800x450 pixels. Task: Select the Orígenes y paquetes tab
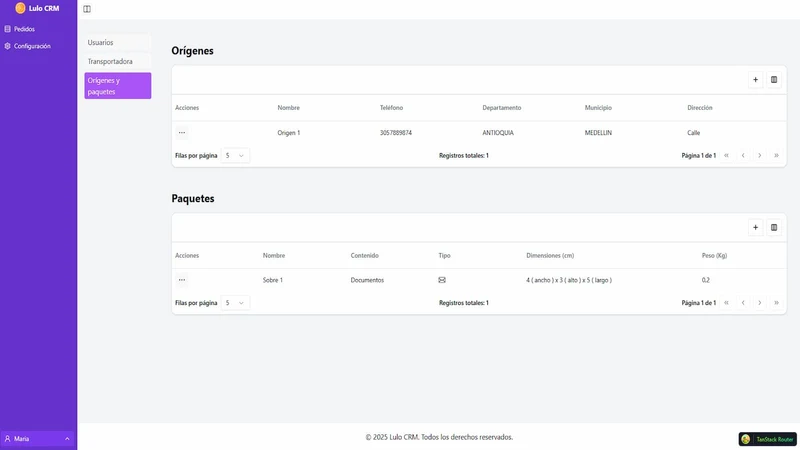pos(117,86)
